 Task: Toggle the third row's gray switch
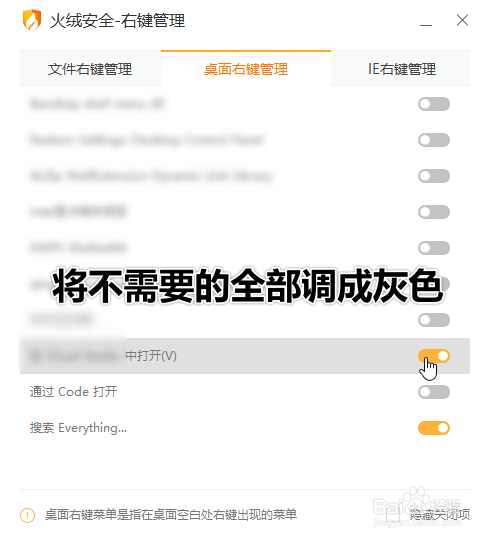434,176
